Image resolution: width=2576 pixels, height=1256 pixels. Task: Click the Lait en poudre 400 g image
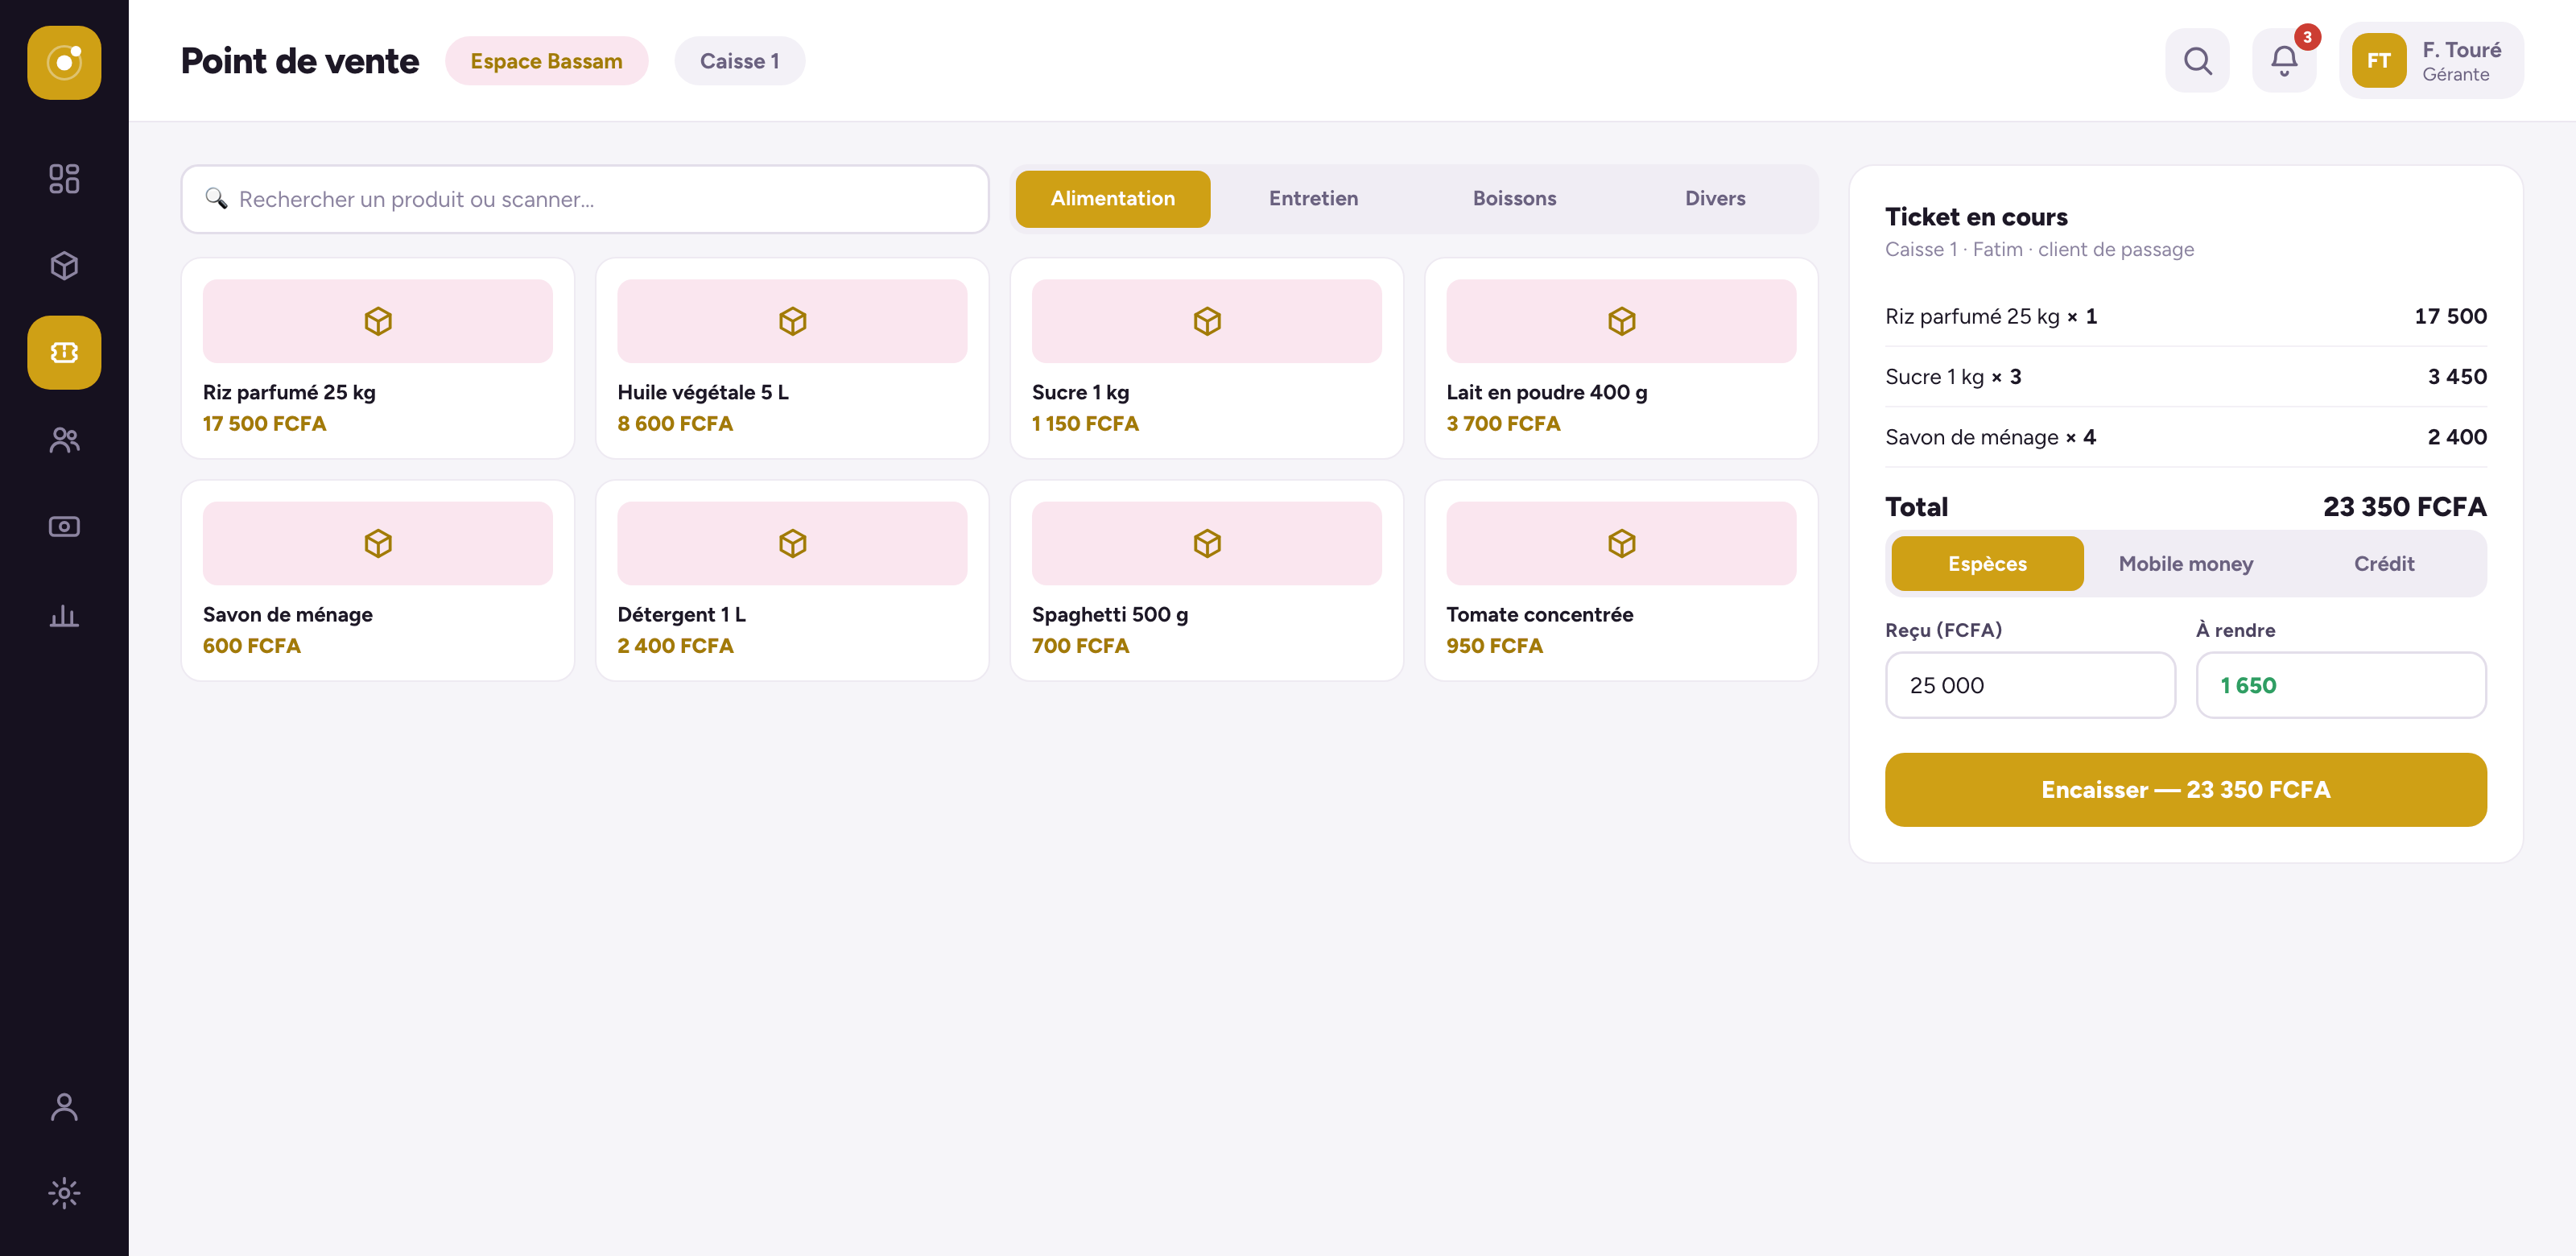click(x=1621, y=321)
